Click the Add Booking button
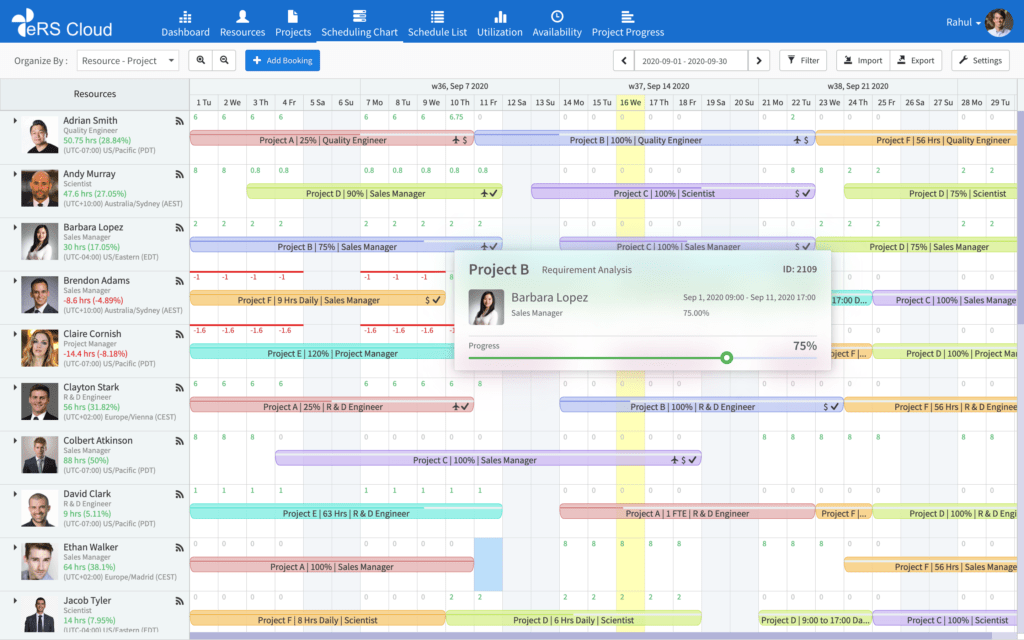 click(x=282, y=61)
